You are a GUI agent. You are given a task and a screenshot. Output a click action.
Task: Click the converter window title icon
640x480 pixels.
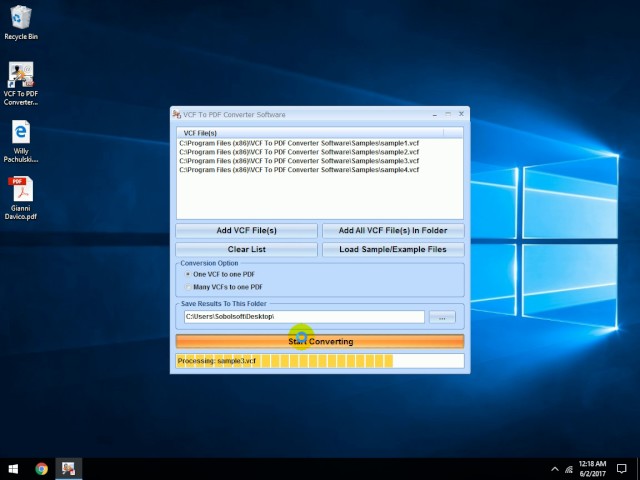click(x=177, y=114)
